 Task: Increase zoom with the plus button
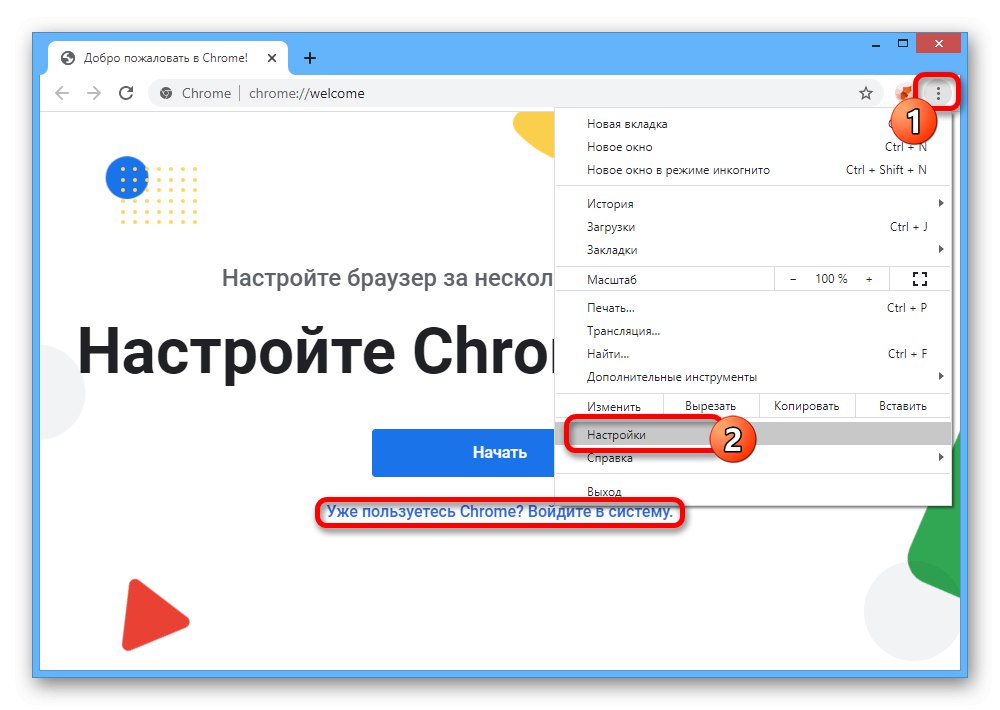[869, 279]
